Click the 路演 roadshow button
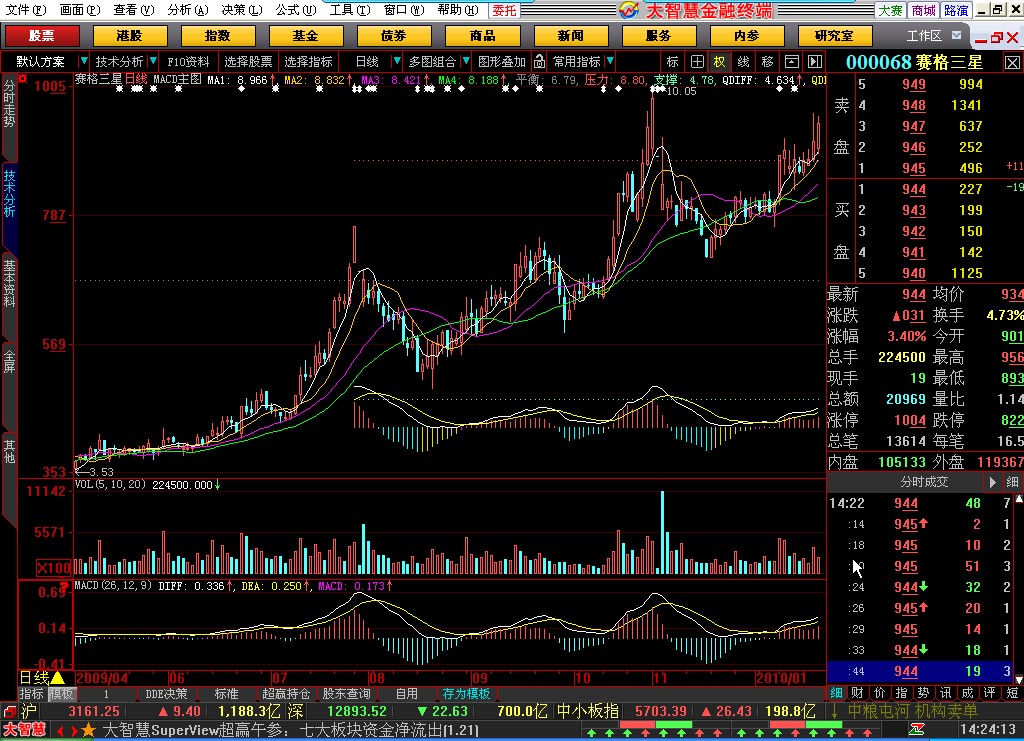This screenshot has height=741, width=1024. [x=956, y=10]
